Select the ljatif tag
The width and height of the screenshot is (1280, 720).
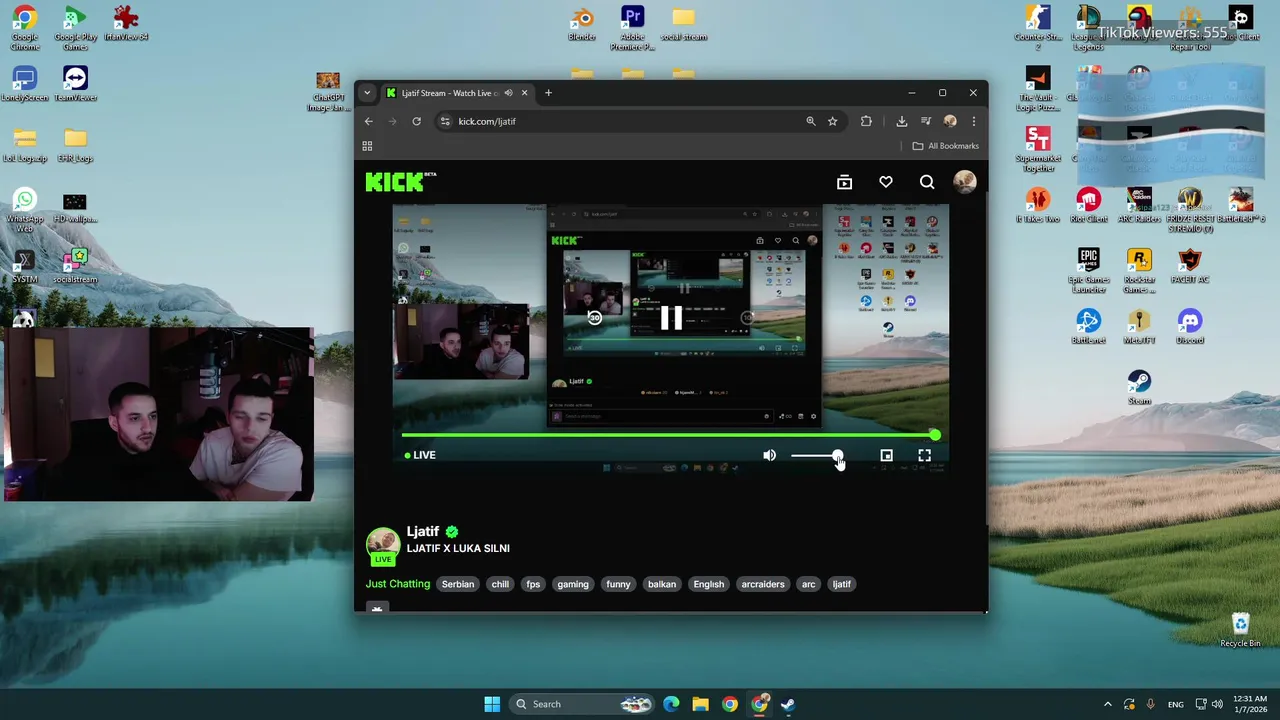(842, 584)
